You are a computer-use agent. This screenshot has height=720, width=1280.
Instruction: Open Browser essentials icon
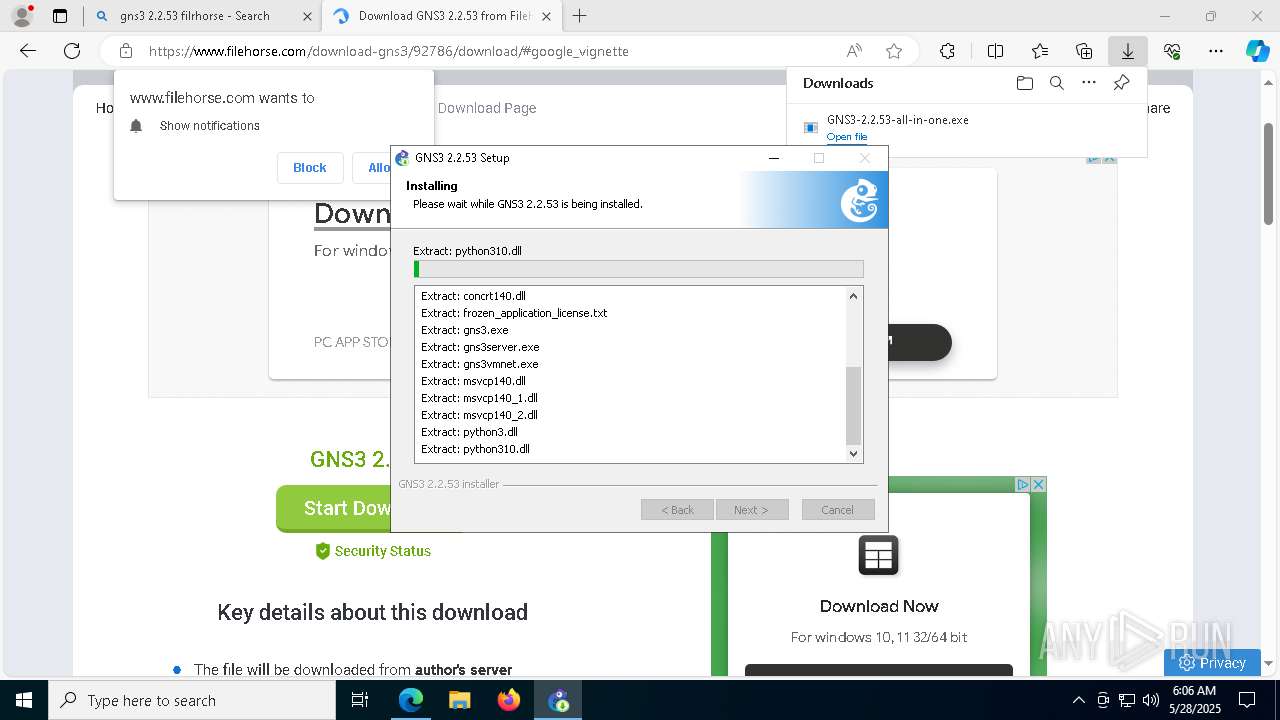coord(1172,51)
